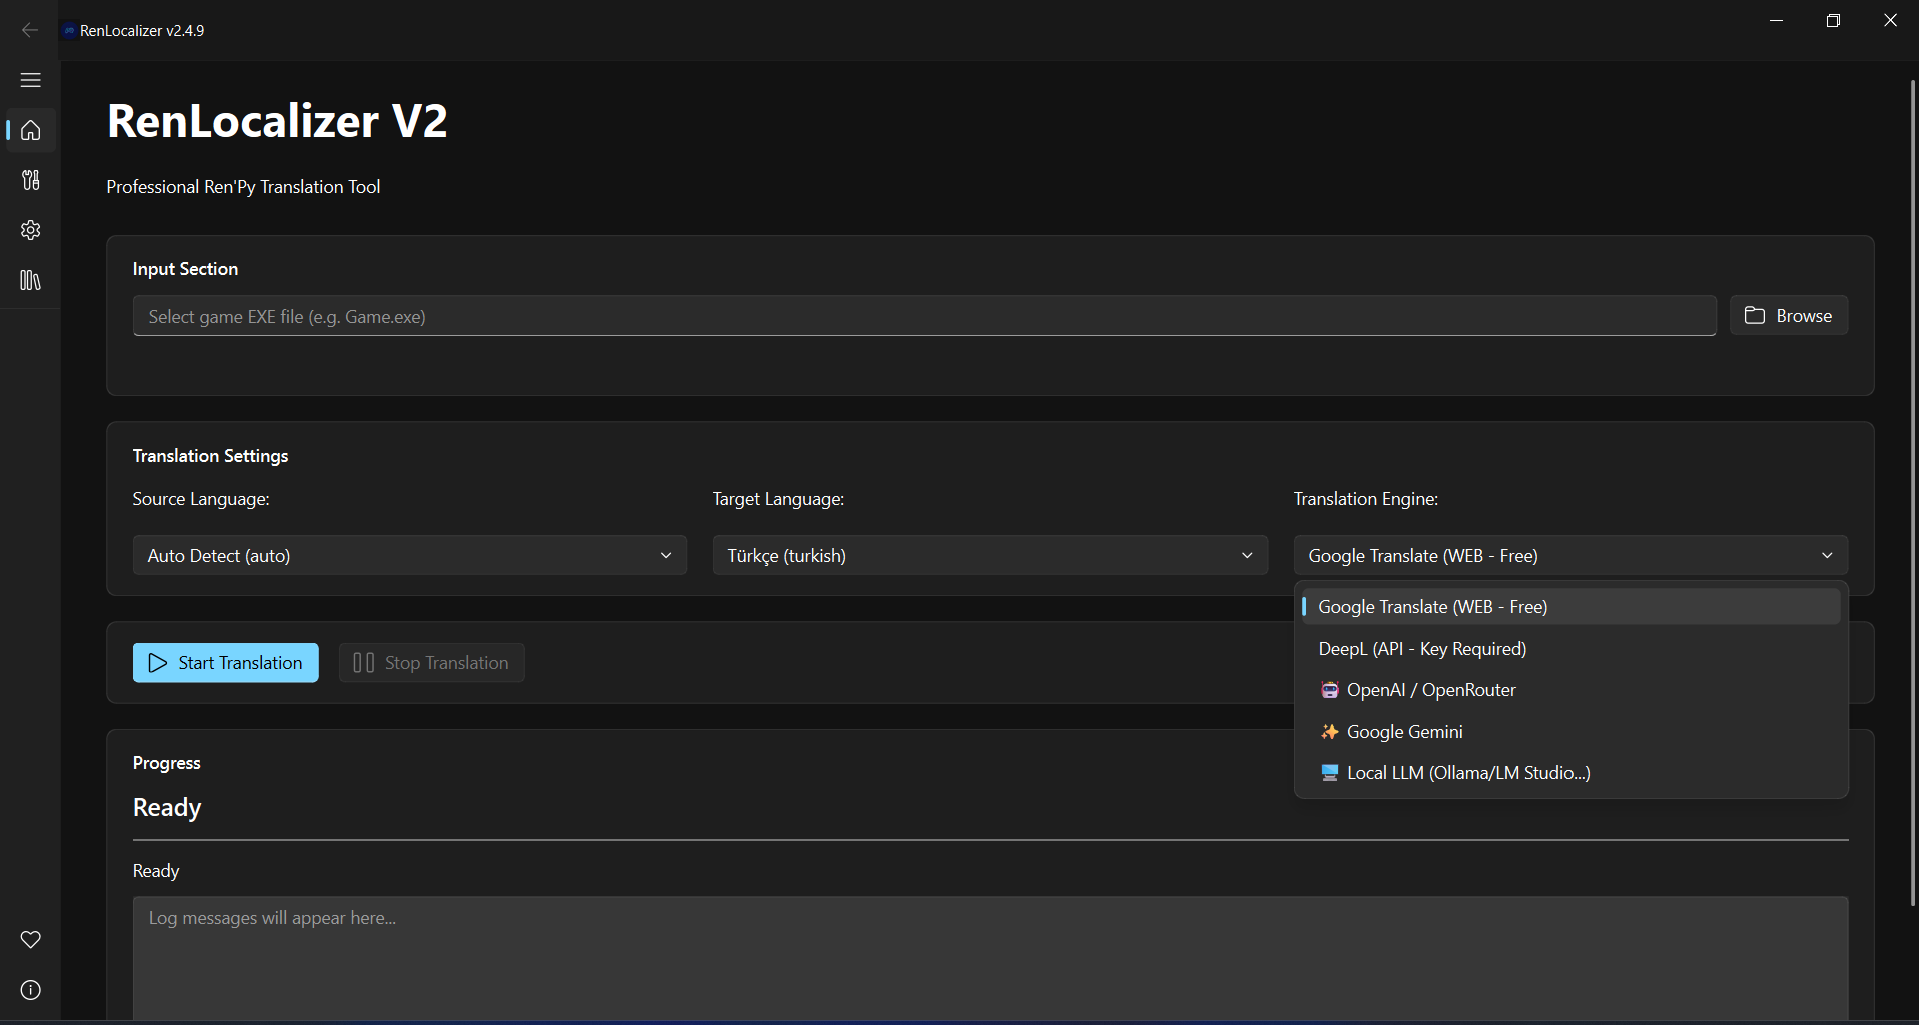Open the Settings gear in sidebar

click(x=31, y=230)
